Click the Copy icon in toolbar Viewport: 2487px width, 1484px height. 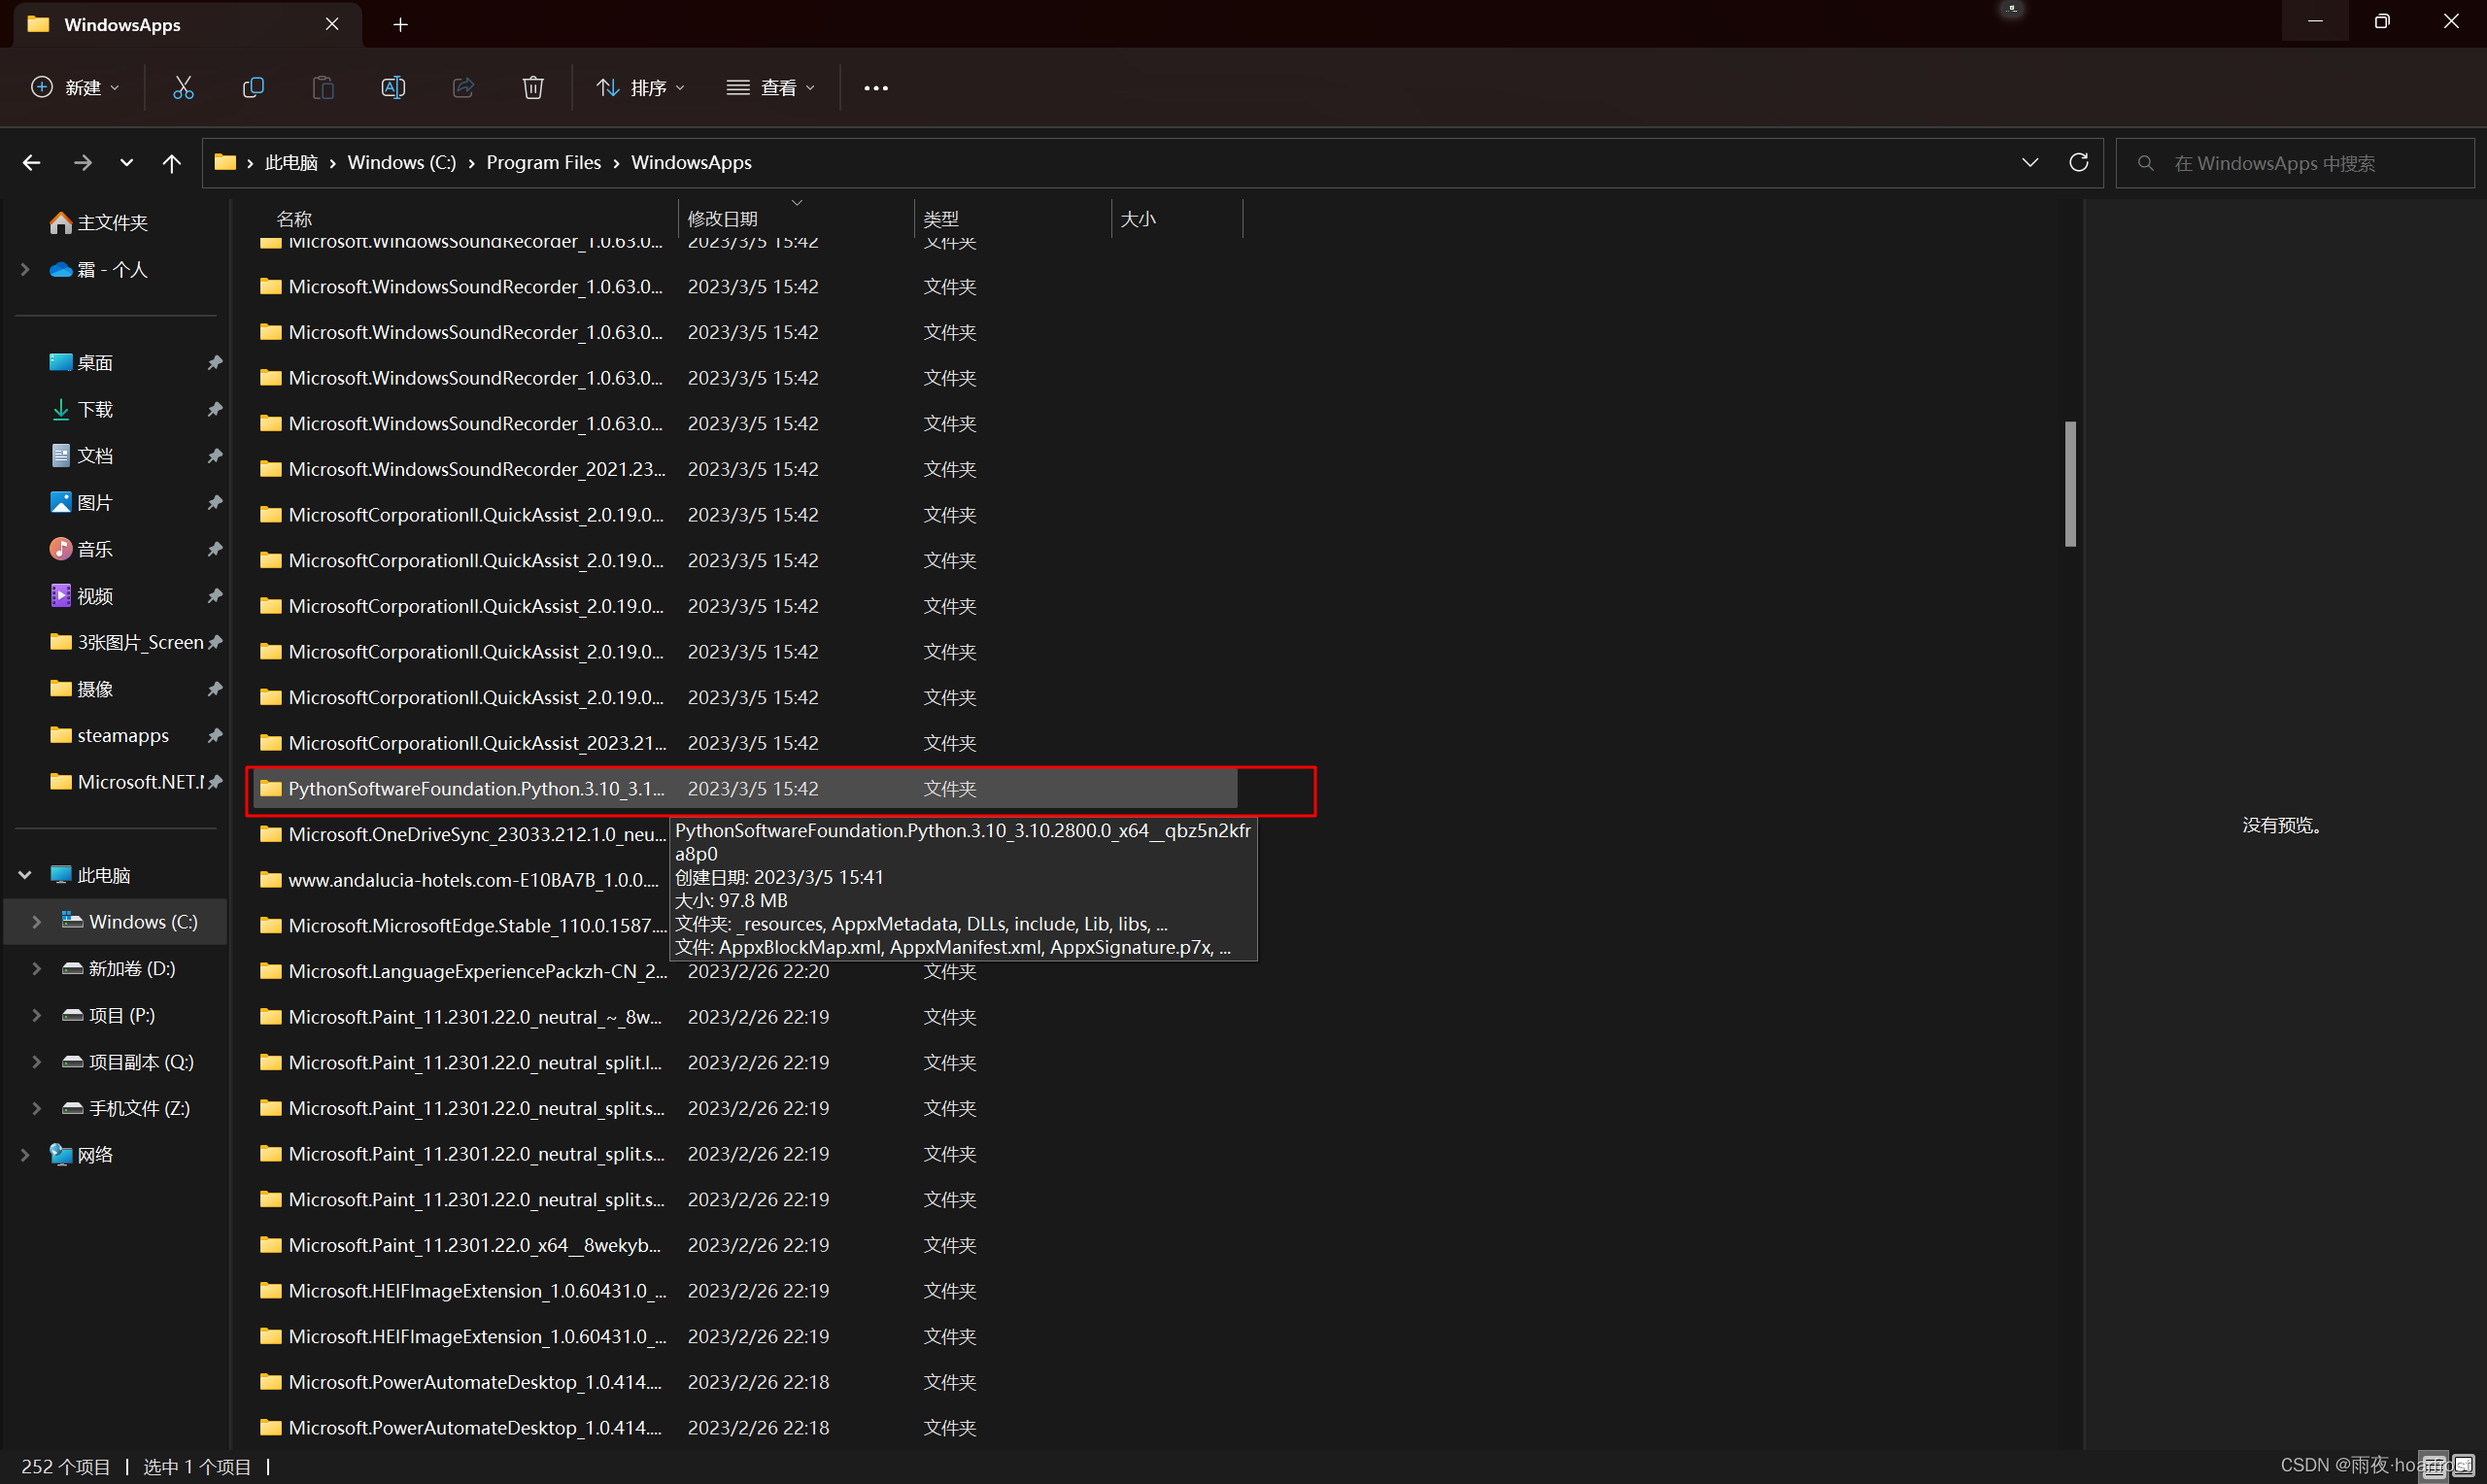coord(253,88)
